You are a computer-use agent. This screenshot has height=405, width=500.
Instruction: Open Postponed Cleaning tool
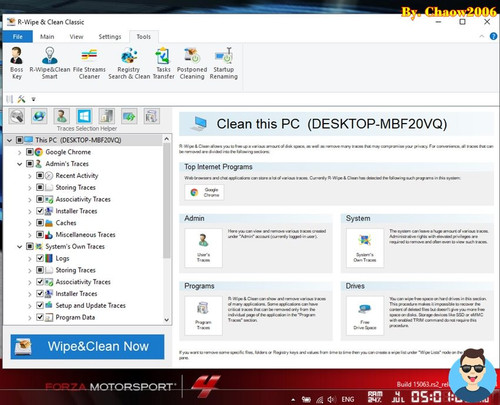point(192,63)
